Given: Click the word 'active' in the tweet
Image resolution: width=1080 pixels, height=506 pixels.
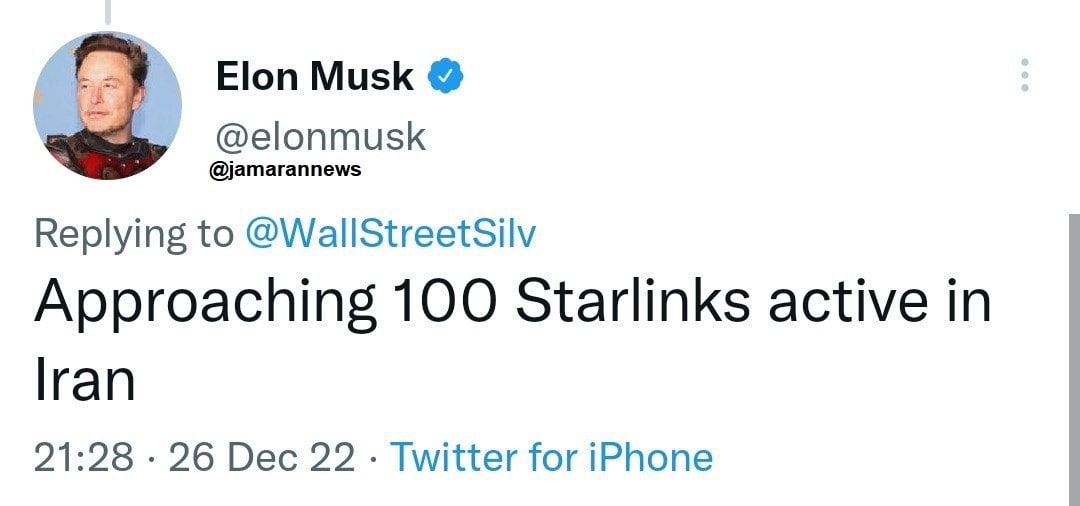Looking at the screenshot, I should (842, 302).
